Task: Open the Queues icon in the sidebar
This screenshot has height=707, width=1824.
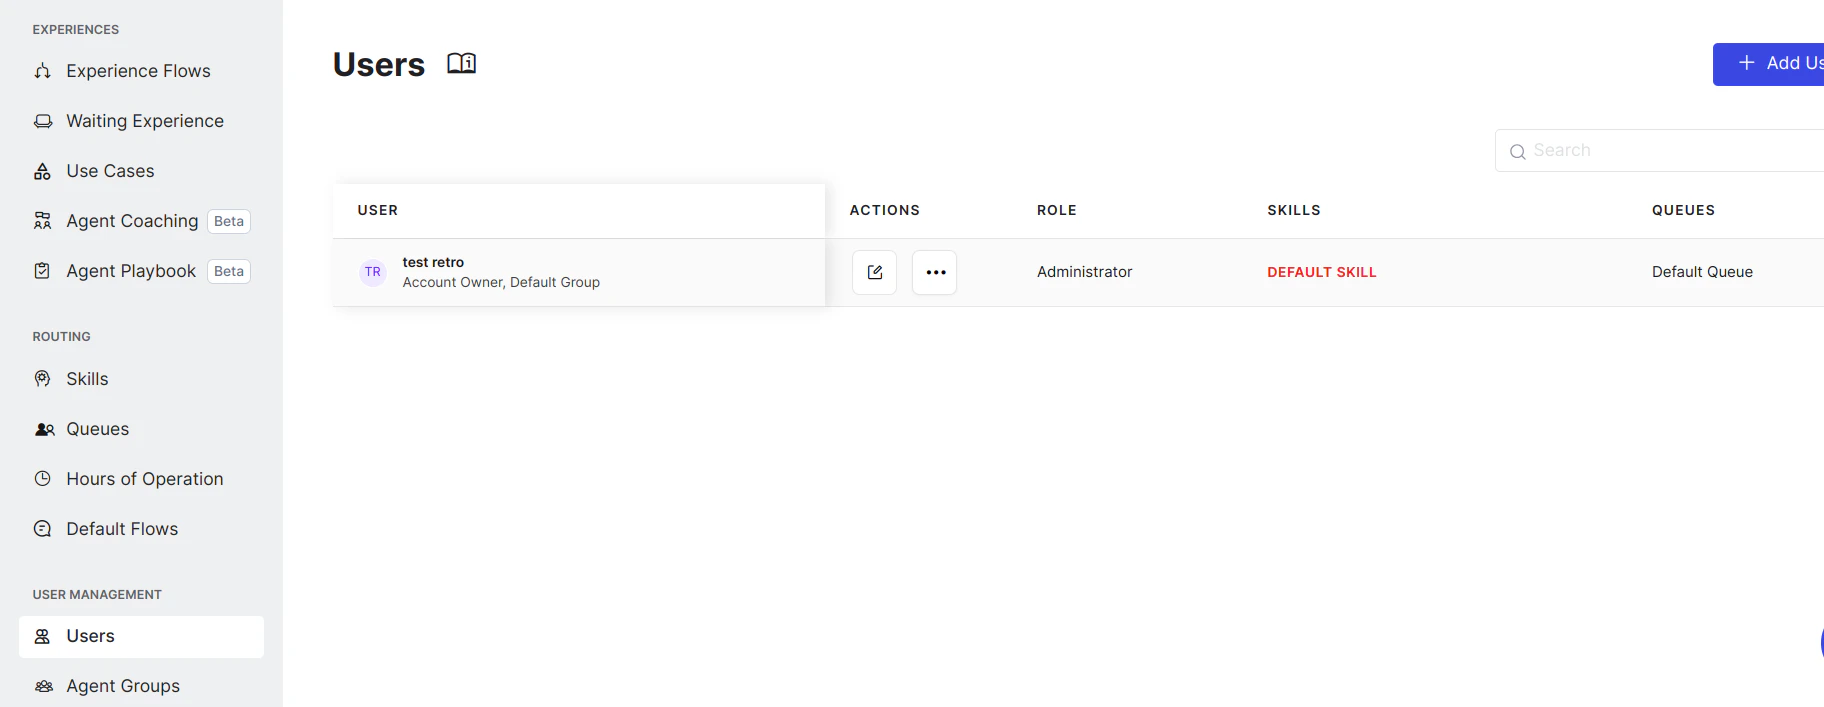Action: [x=42, y=428]
